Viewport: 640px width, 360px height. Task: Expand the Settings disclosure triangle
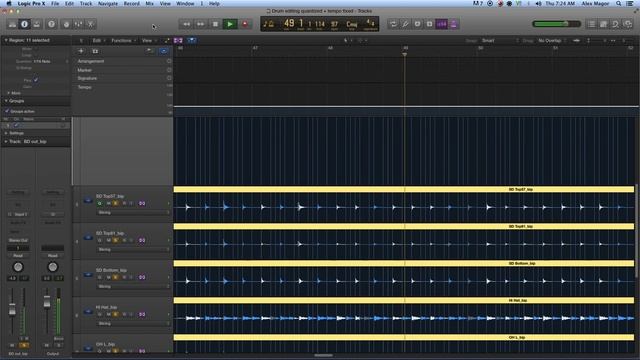[6, 133]
